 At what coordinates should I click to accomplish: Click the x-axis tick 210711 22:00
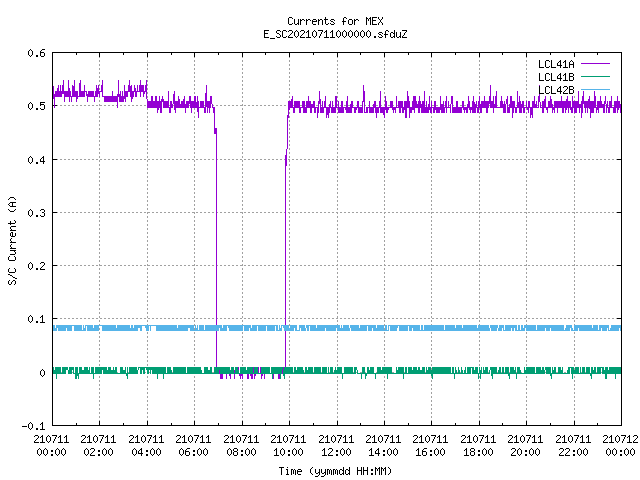tap(573, 446)
